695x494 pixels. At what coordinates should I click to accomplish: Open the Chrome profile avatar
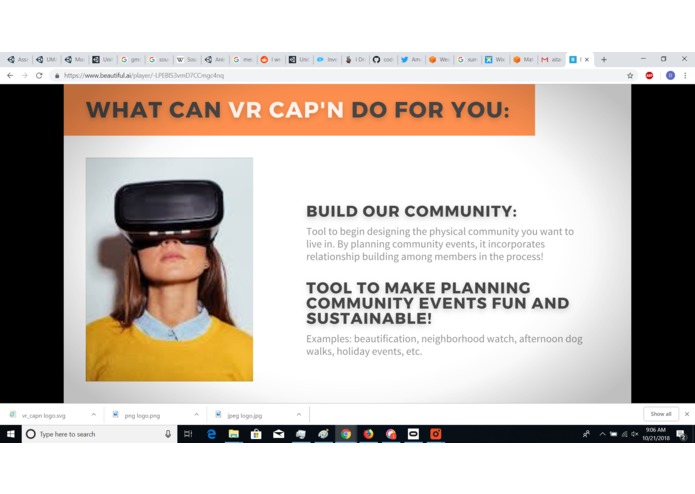670,76
